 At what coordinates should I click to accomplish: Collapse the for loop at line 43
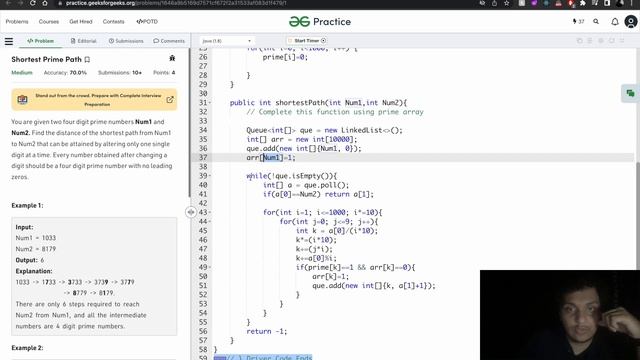pos(210,213)
